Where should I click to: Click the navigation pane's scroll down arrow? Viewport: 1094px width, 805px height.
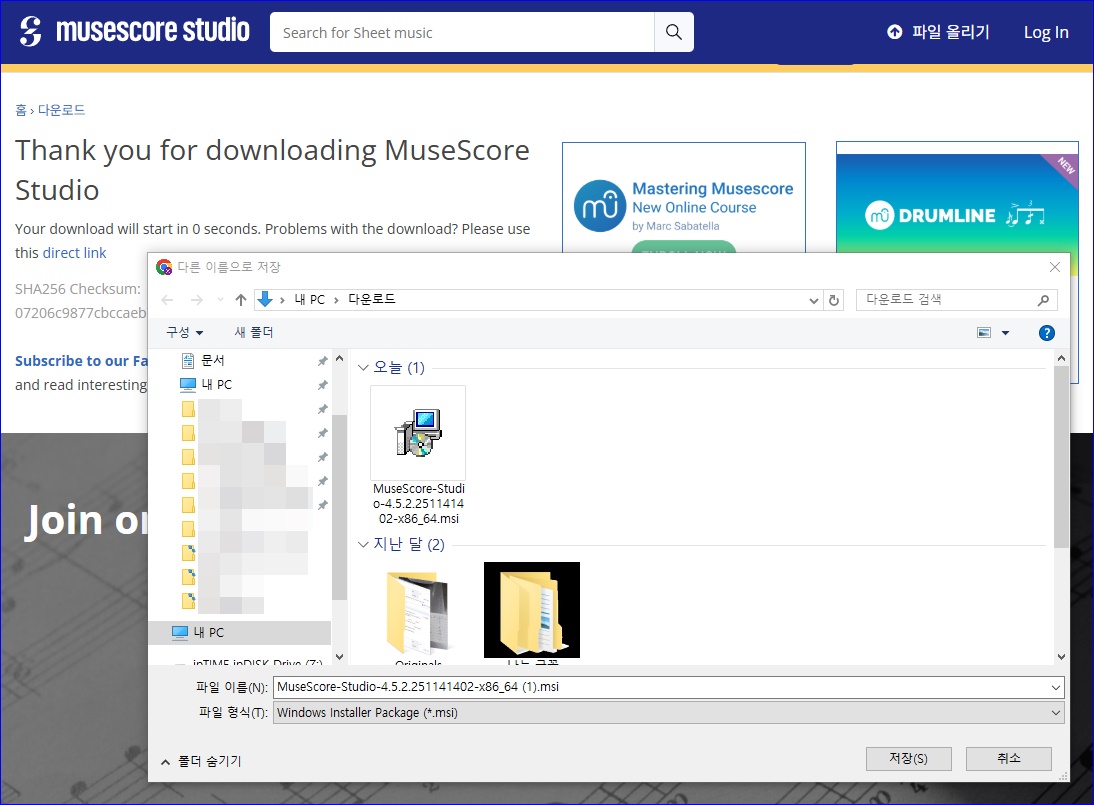click(340, 656)
